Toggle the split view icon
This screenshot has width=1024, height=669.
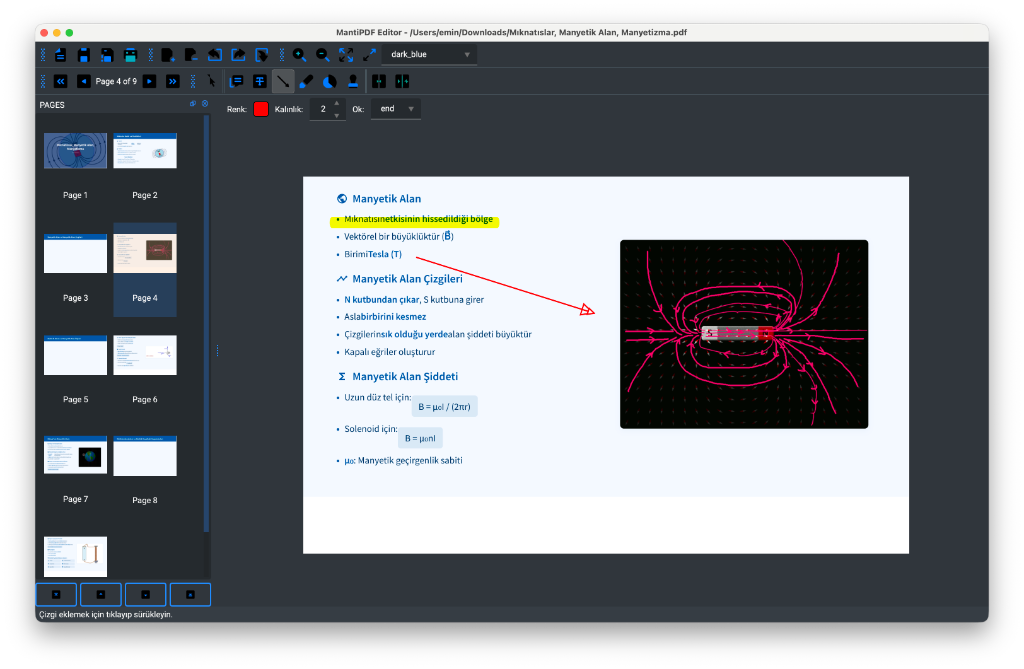(379, 81)
